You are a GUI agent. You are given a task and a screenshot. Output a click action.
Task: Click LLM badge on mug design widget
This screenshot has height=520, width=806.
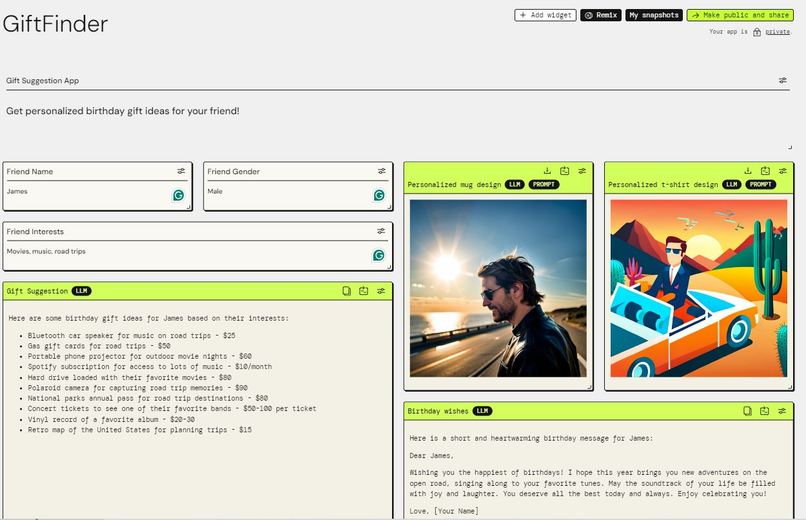click(515, 184)
